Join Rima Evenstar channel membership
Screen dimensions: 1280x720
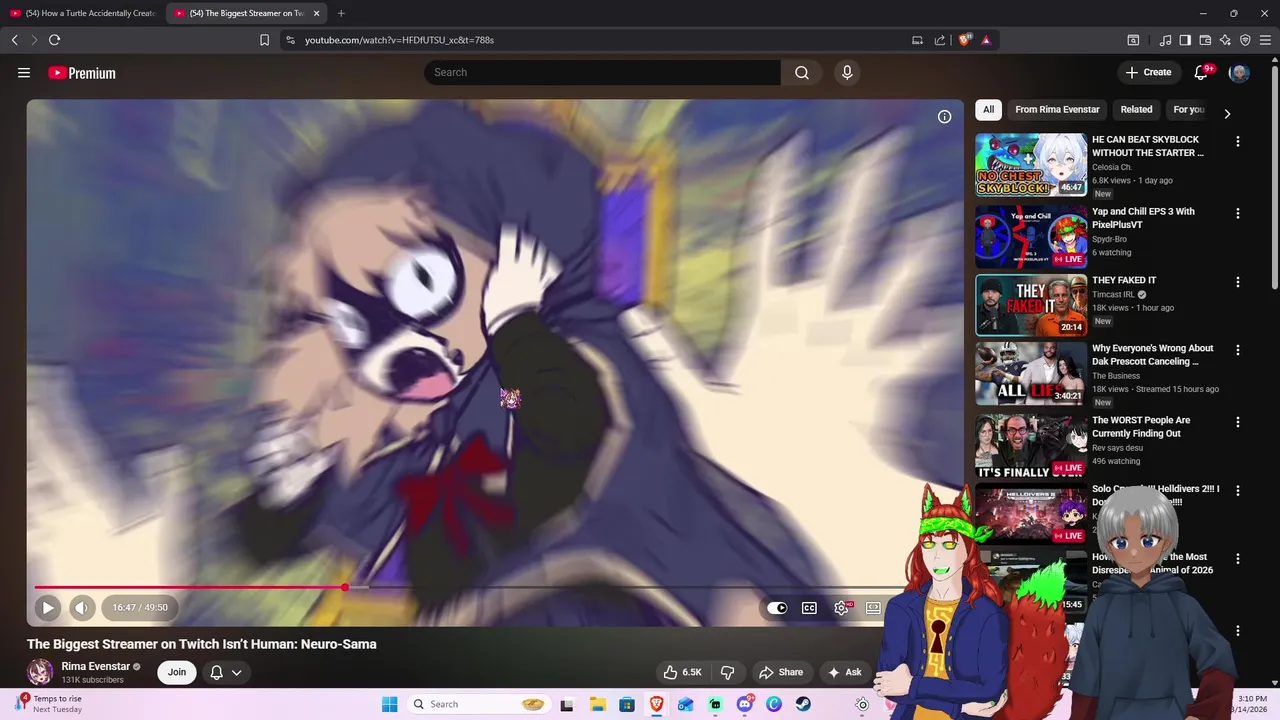tap(177, 672)
